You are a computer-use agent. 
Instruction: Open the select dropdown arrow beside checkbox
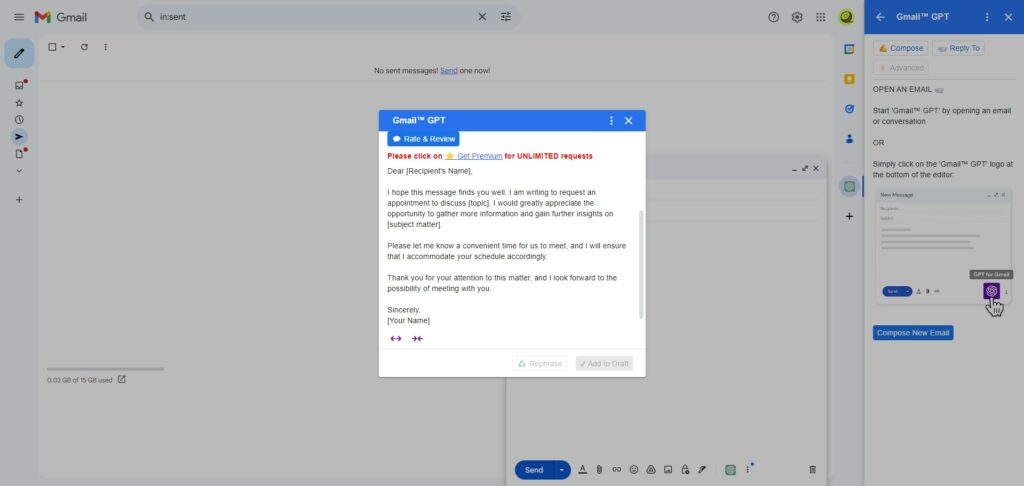63,47
